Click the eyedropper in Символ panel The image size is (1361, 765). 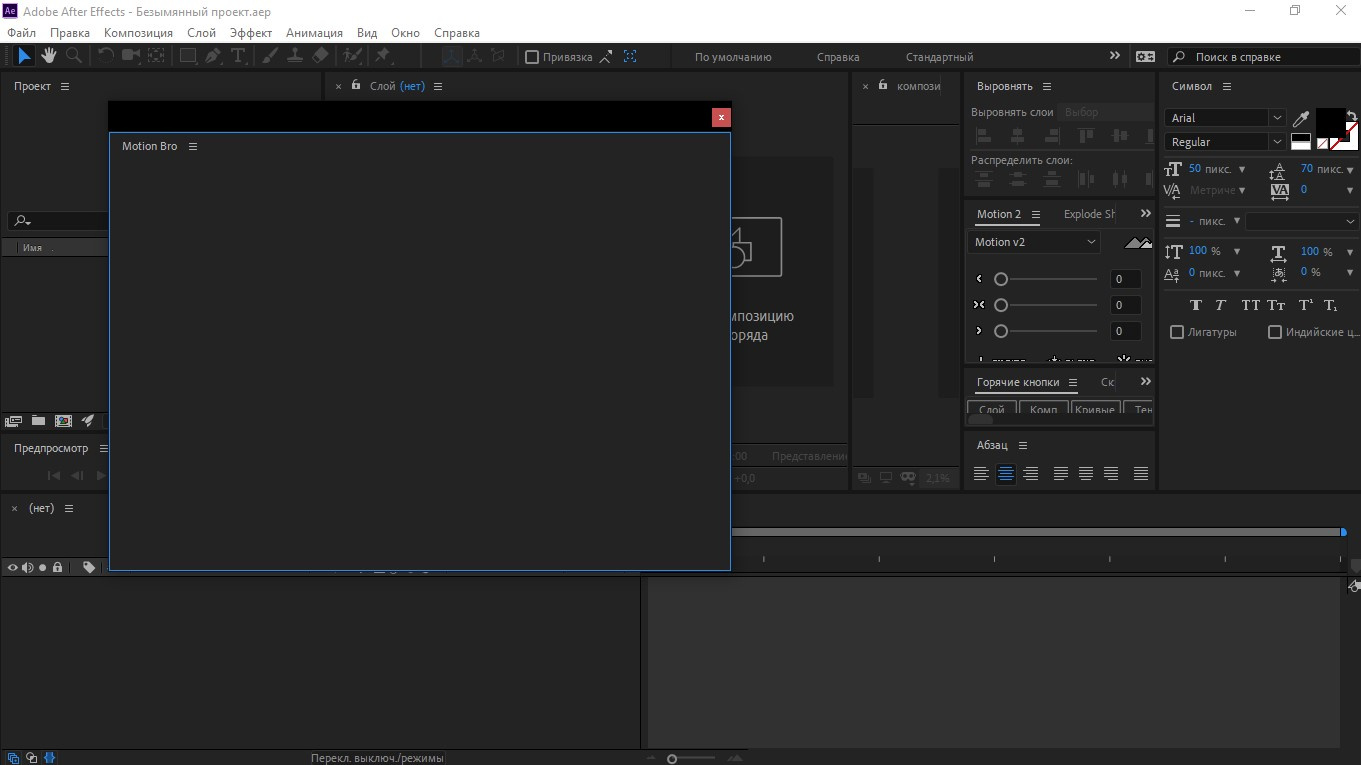point(1301,119)
